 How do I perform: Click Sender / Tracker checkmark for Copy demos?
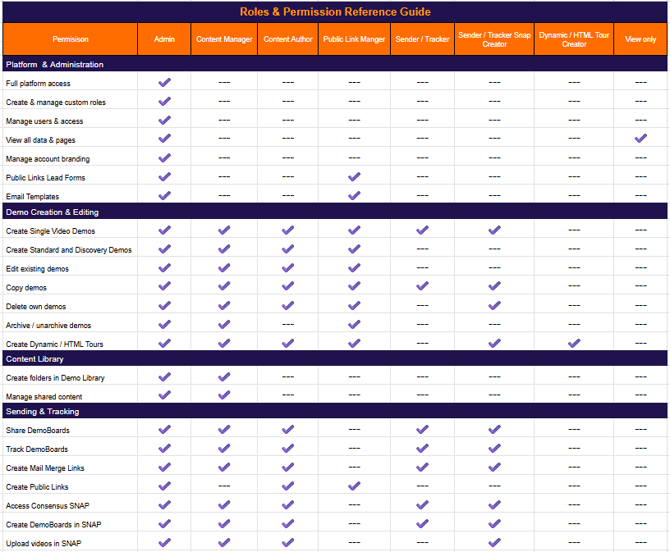click(x=422, y=286)
